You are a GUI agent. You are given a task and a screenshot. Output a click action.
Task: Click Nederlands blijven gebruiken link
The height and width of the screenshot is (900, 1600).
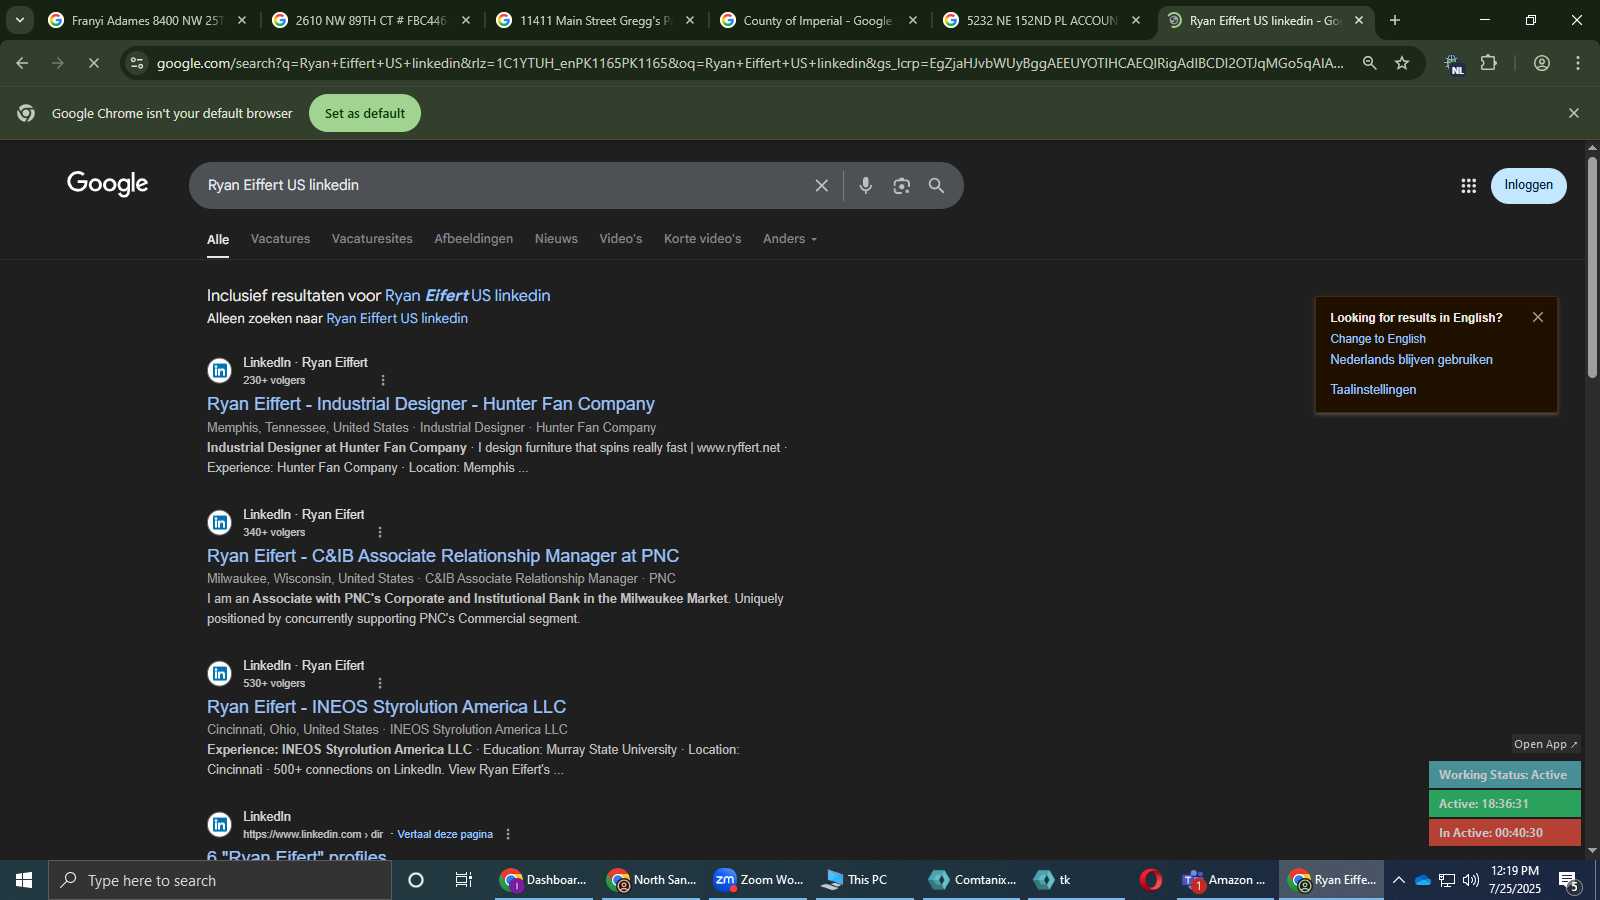1411,360
